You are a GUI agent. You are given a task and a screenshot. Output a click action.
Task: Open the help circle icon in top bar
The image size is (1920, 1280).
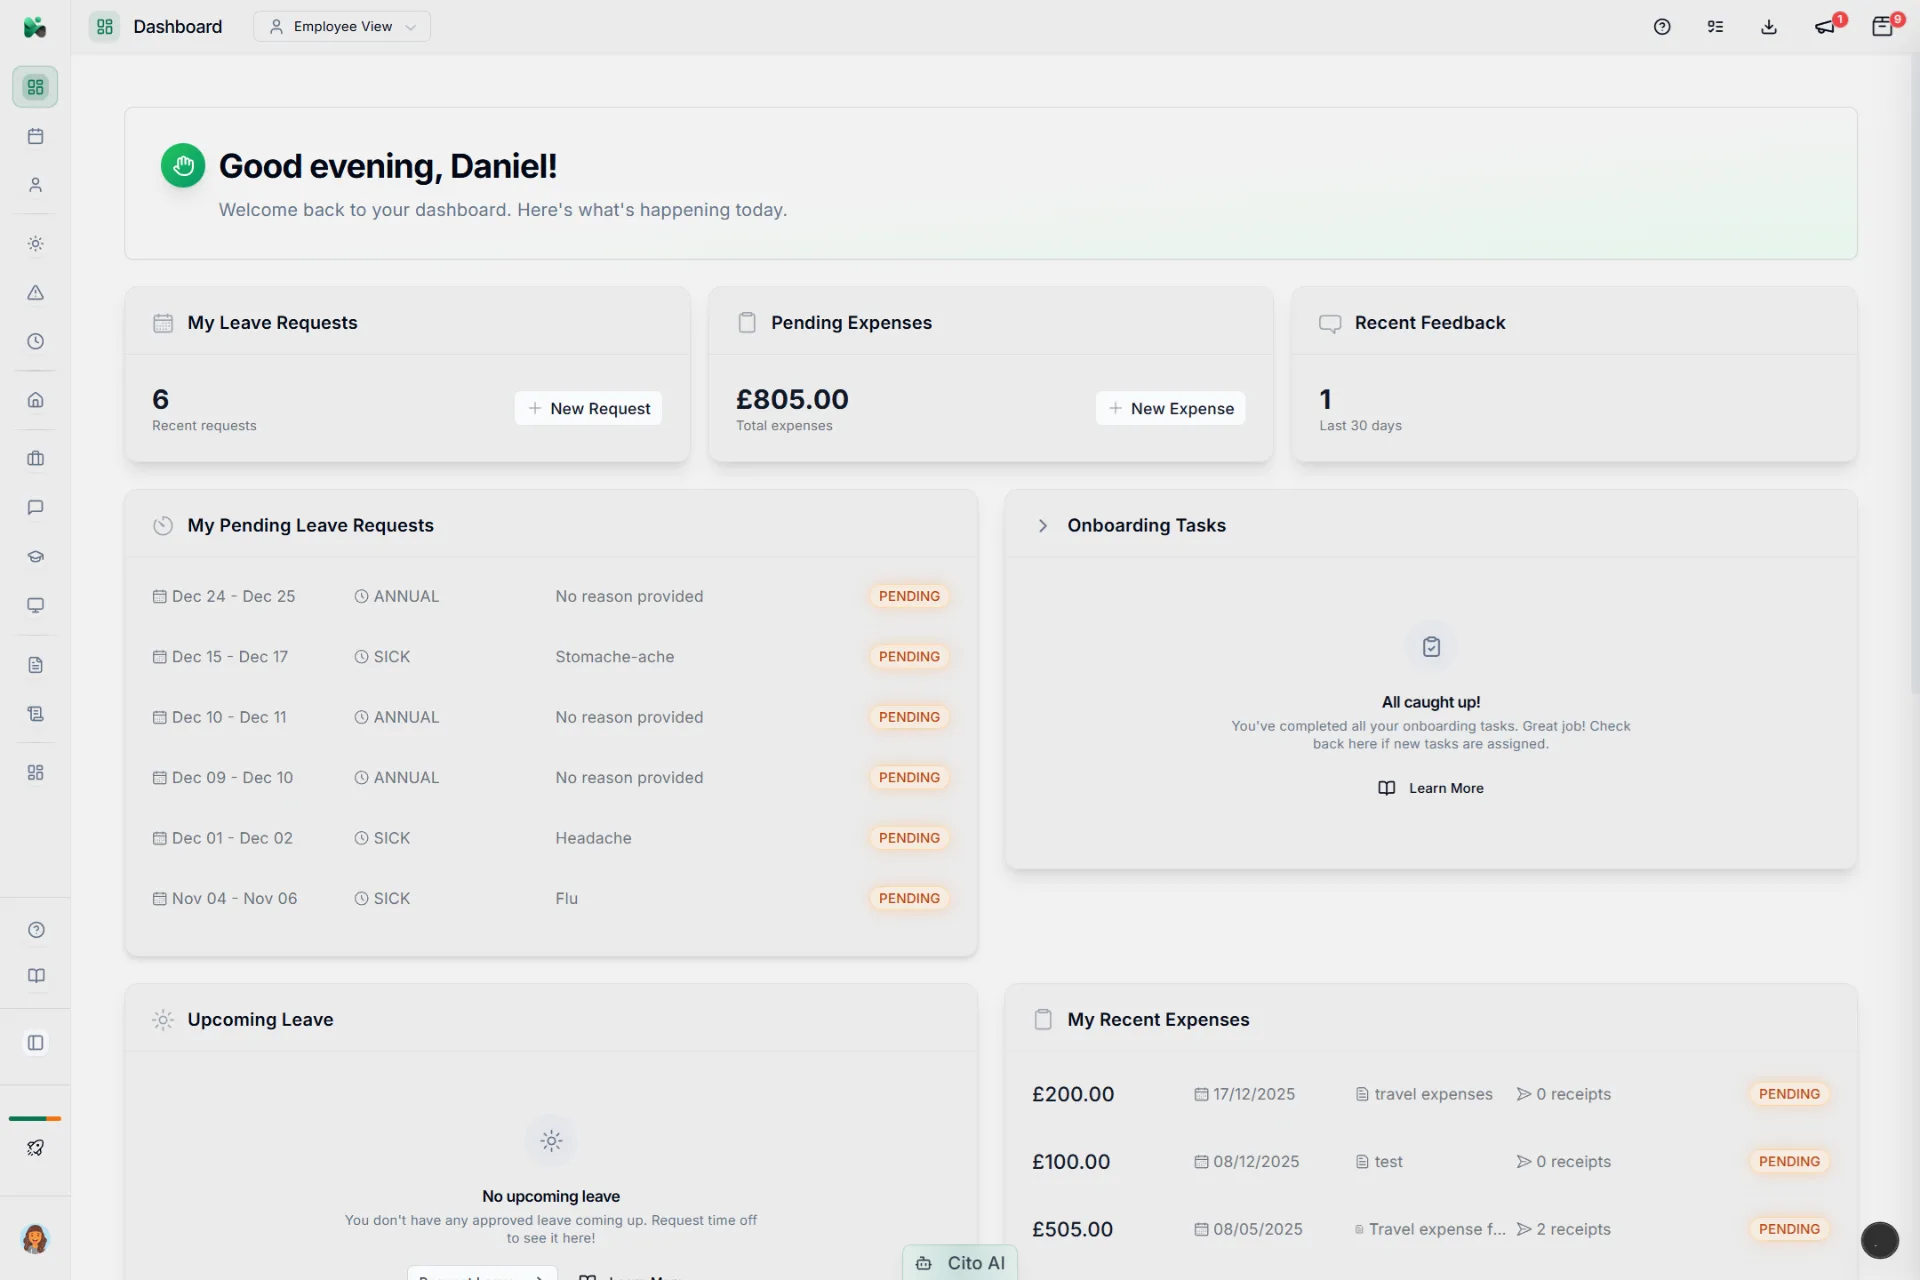click(1662, 27)
